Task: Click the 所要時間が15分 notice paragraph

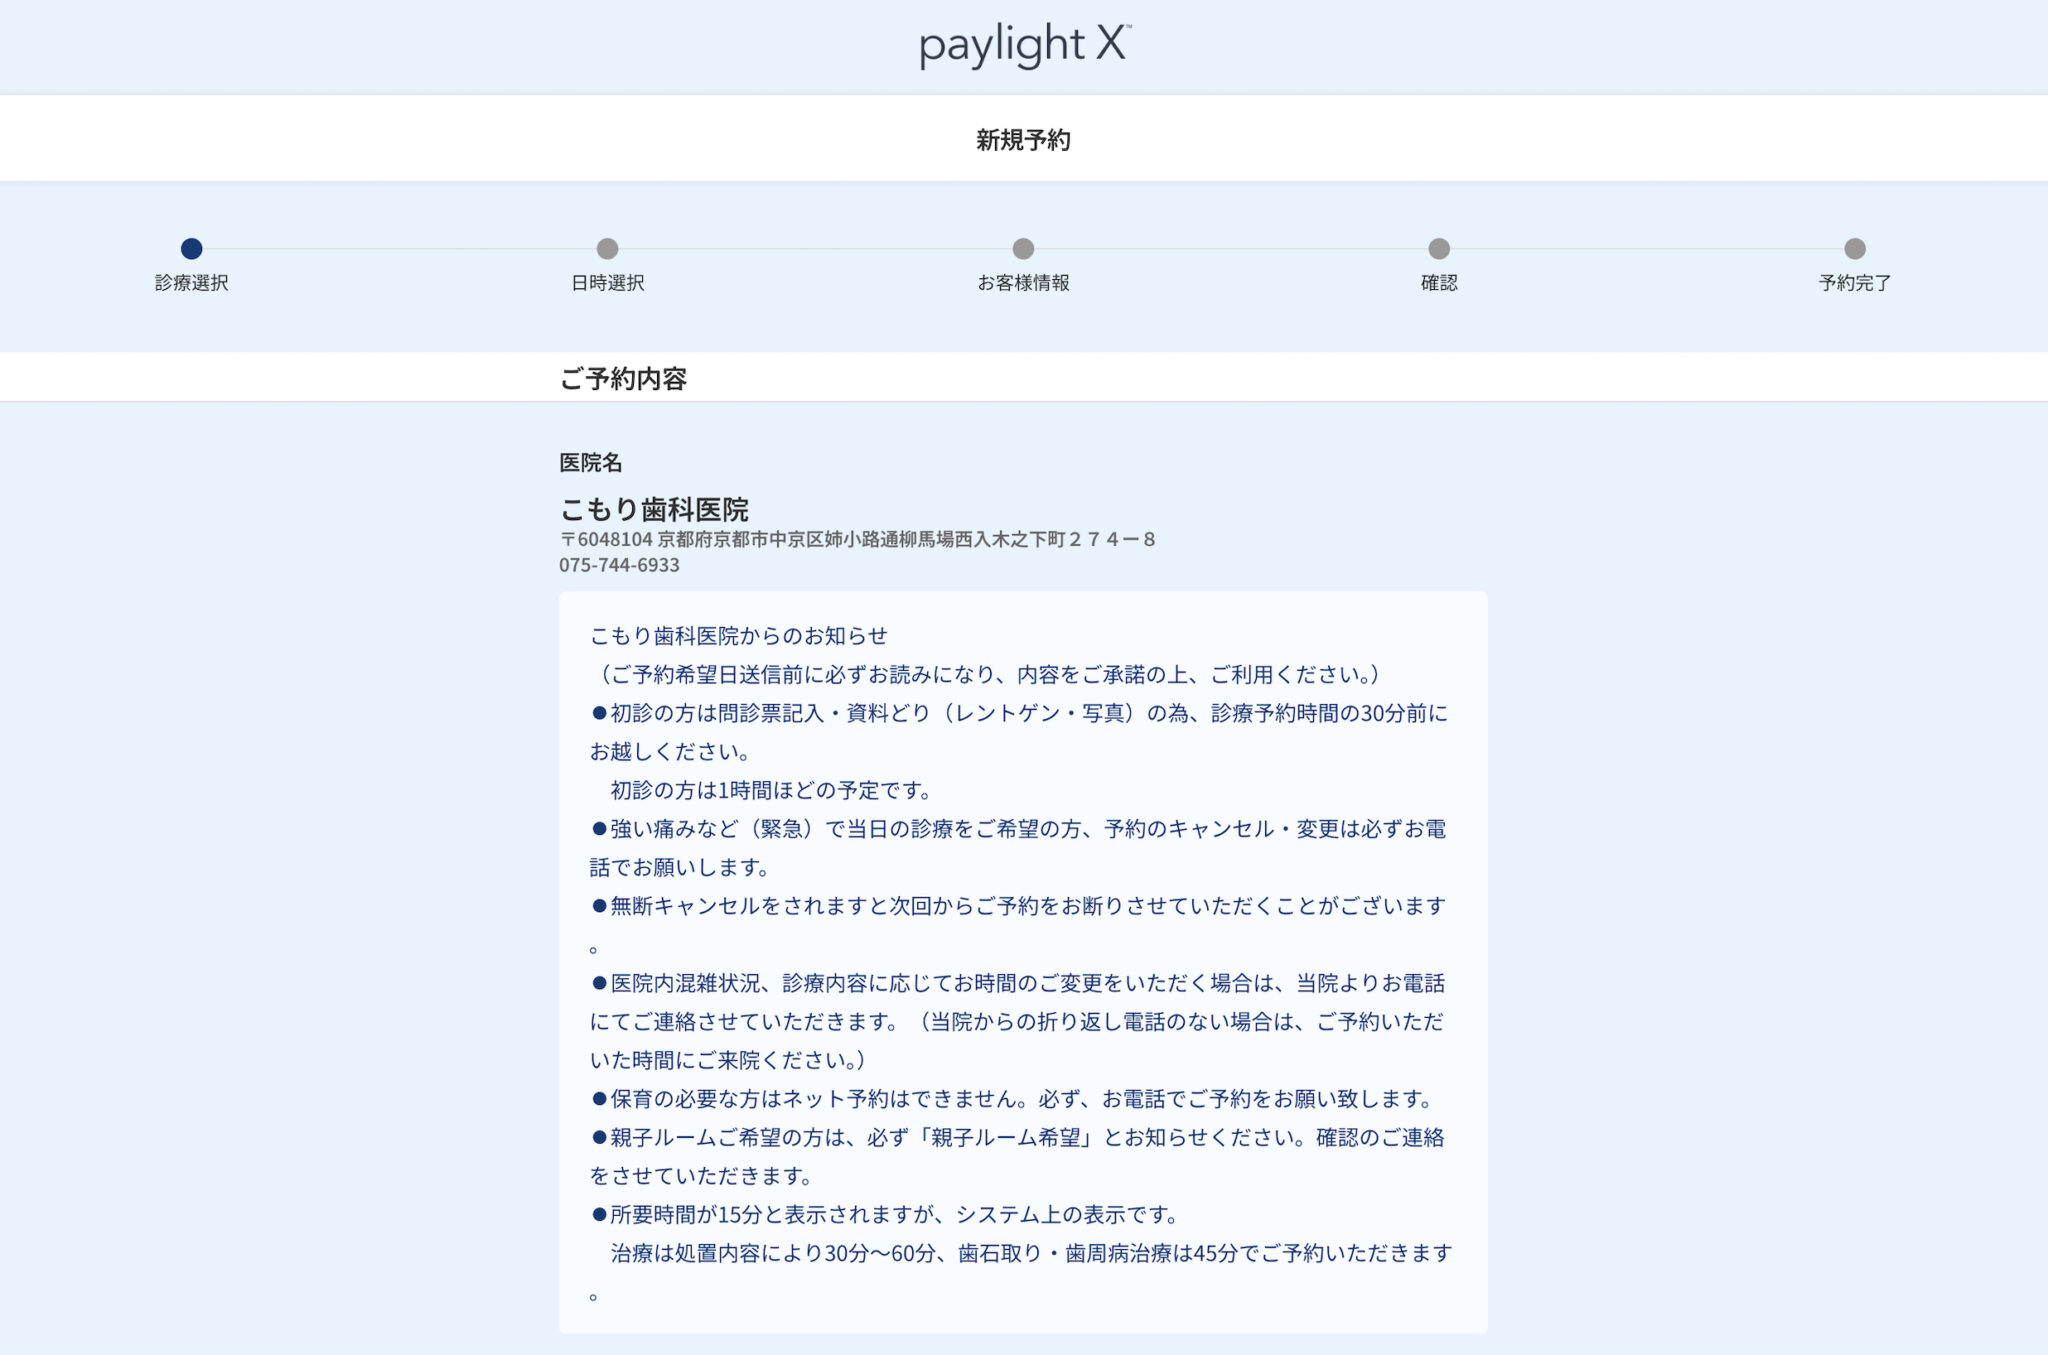Action: (x=884, y=1215)
